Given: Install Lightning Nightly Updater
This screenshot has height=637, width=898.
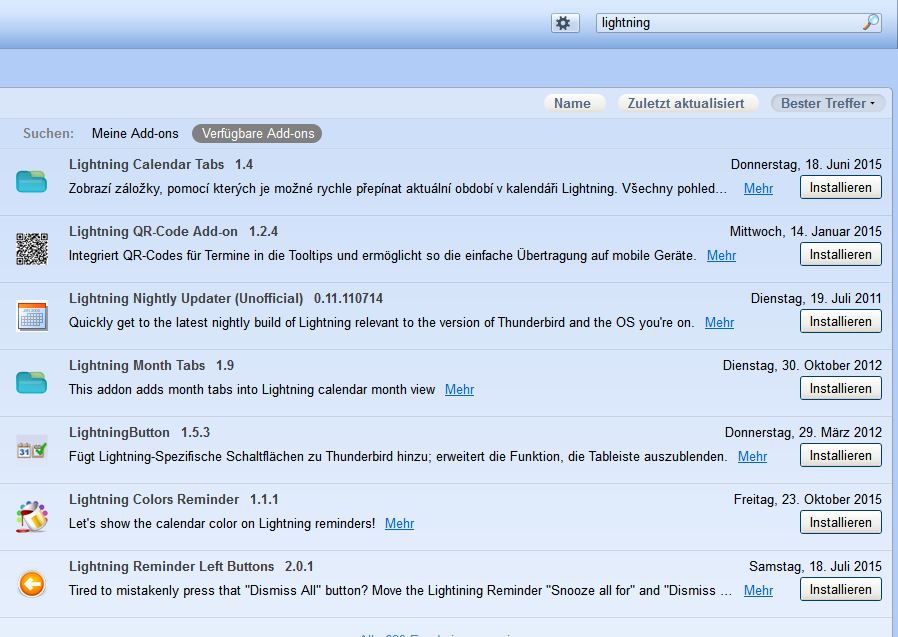Looking at the screenshot, I should 840,321.
